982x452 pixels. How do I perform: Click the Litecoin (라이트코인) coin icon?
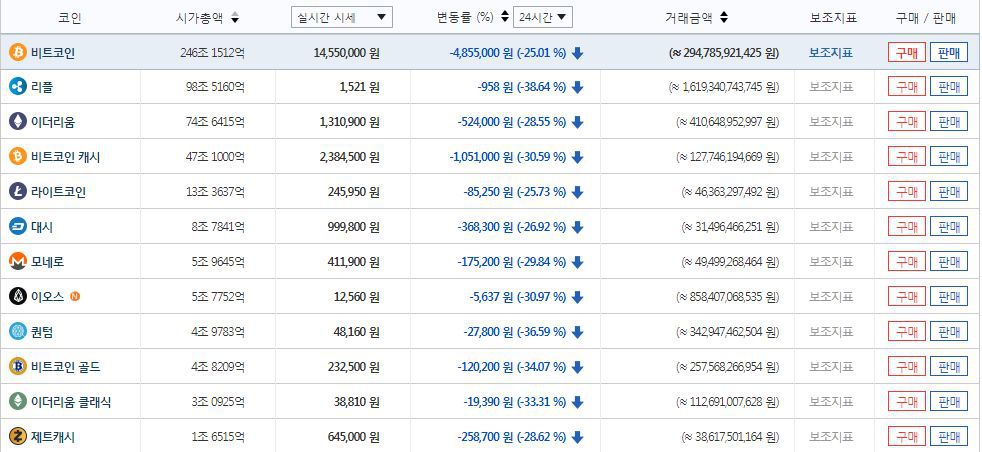(x=18, y=192)
